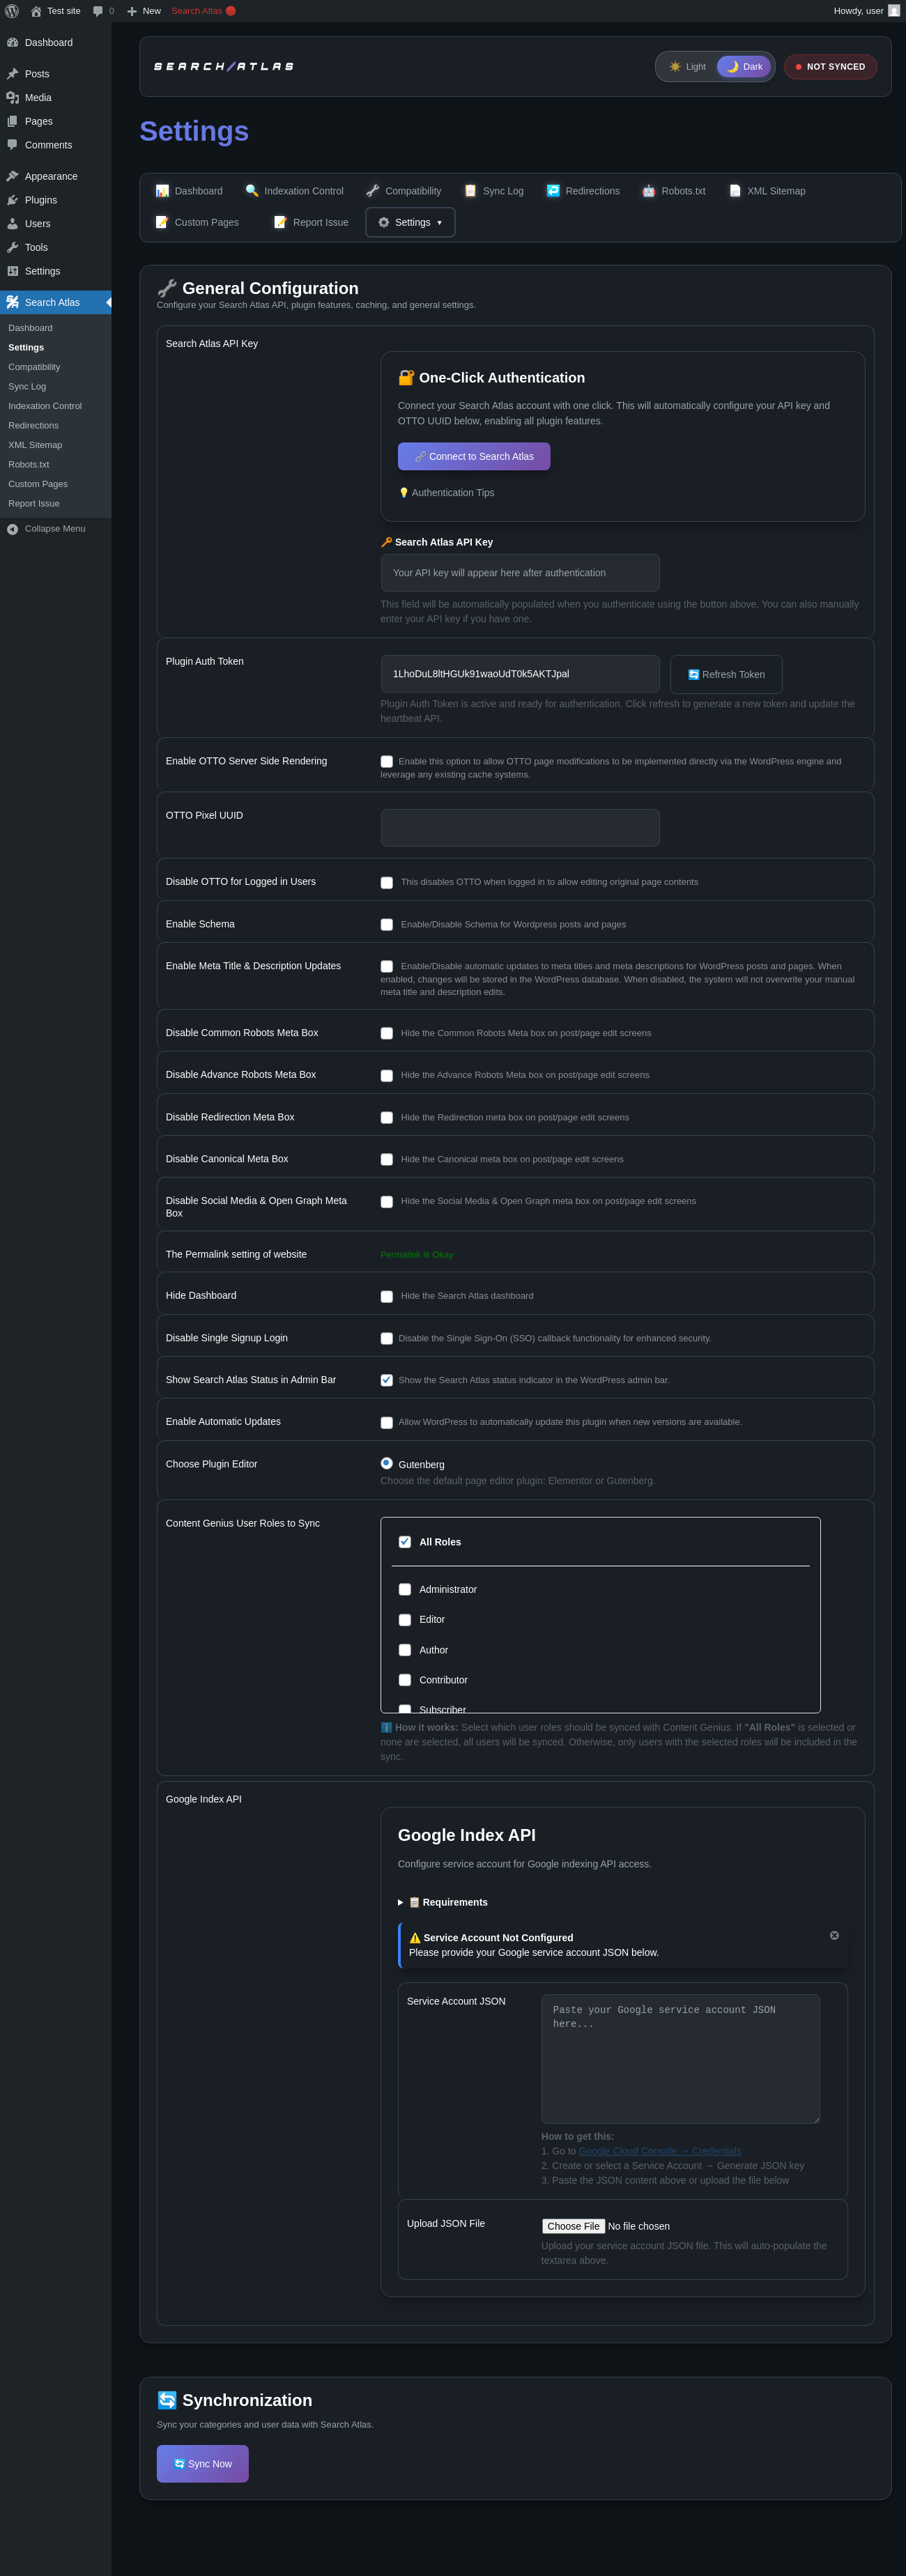This screenshot has height=2576, width=906.
Task: Click the Appearance paintbrush icon
Action: (13, 176)
